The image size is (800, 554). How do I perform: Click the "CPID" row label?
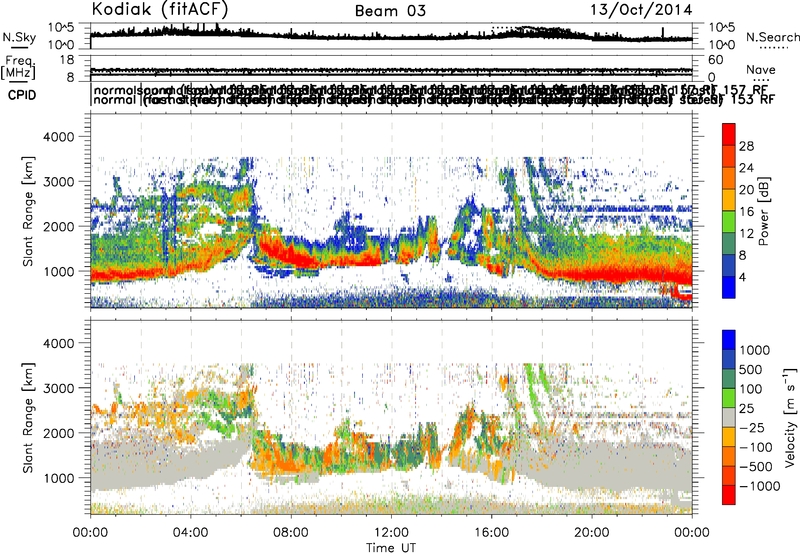(x=22, y=95)
